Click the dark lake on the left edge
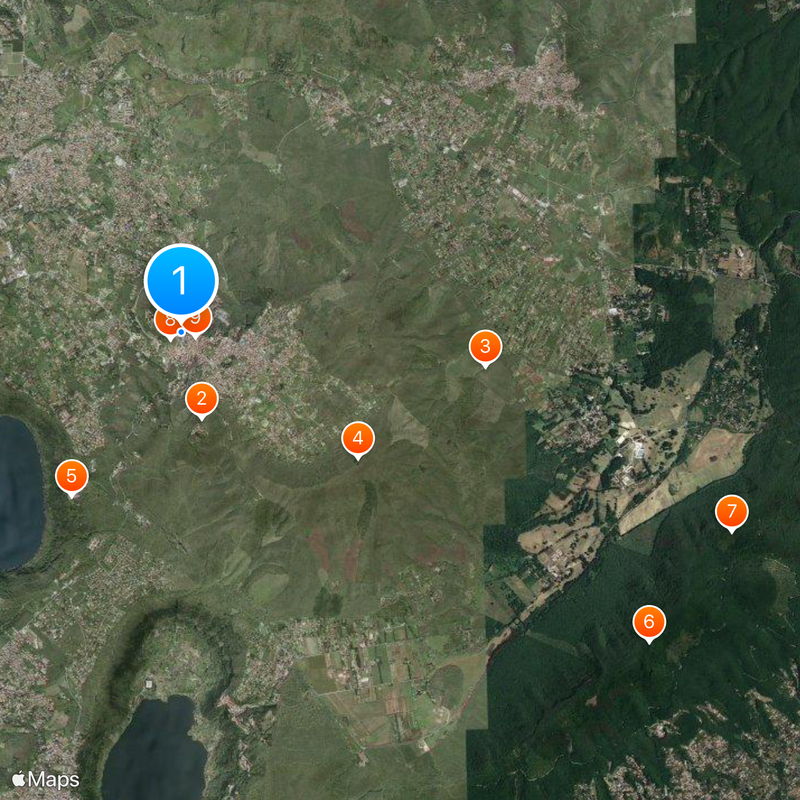Screen dimensions: 800x800 [20, 492]
